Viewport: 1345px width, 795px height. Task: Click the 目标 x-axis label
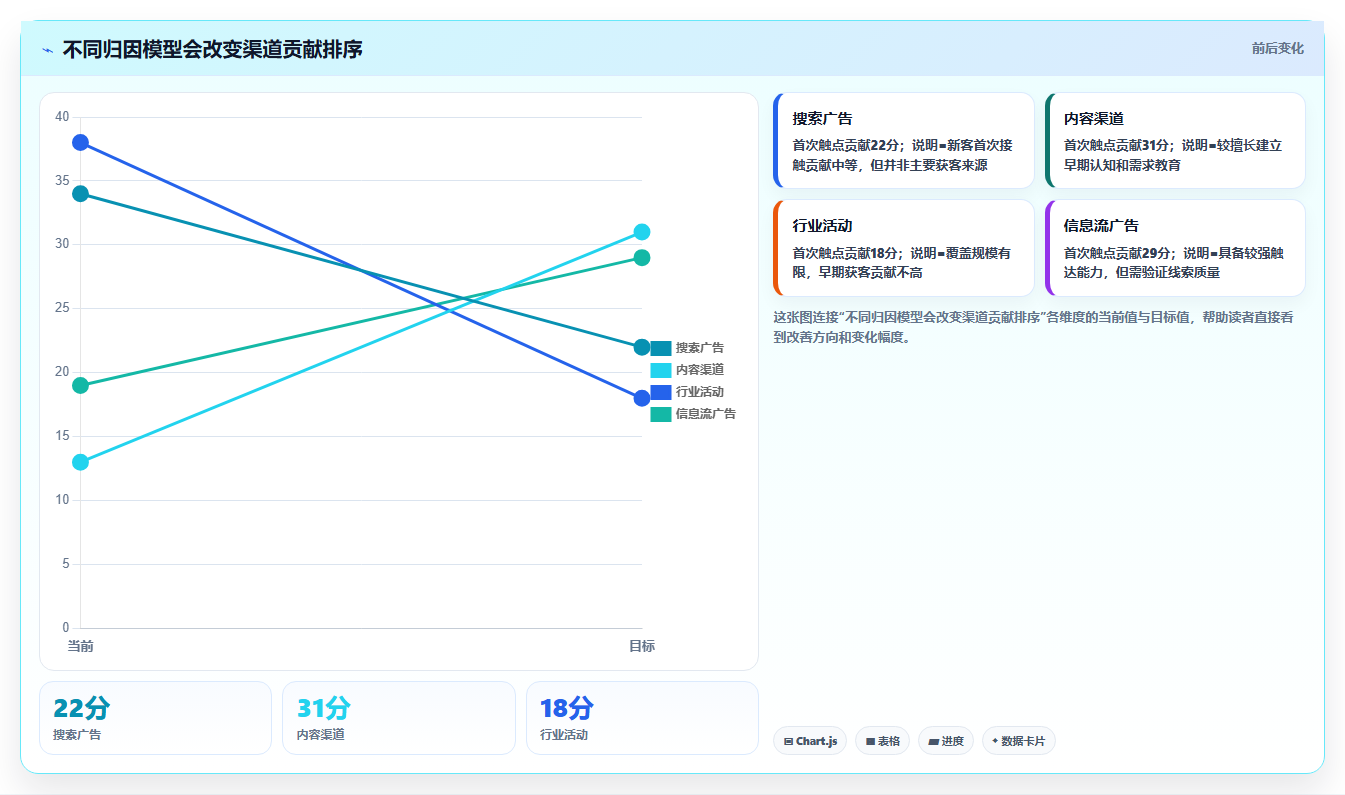(642, 647)
